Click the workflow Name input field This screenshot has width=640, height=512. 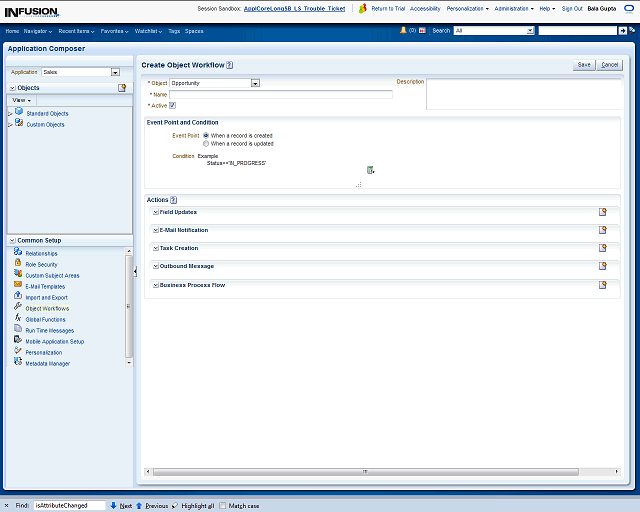(x=280, y=94)
